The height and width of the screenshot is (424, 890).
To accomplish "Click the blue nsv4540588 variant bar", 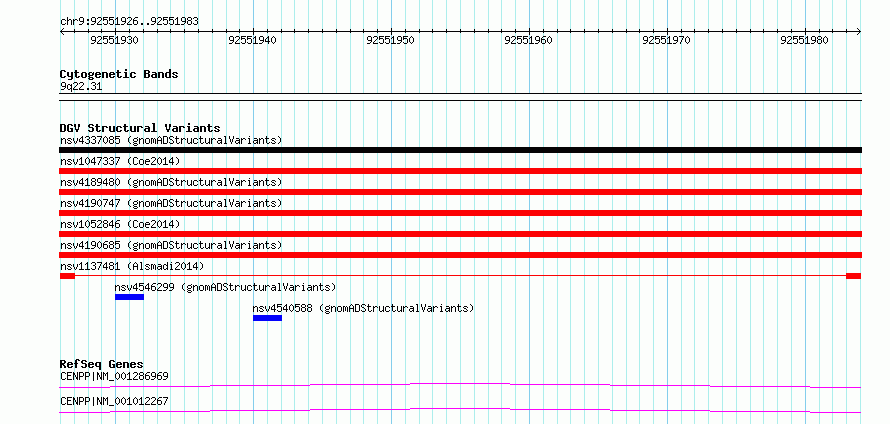I will pyautogui.click(x=267, y=318).
